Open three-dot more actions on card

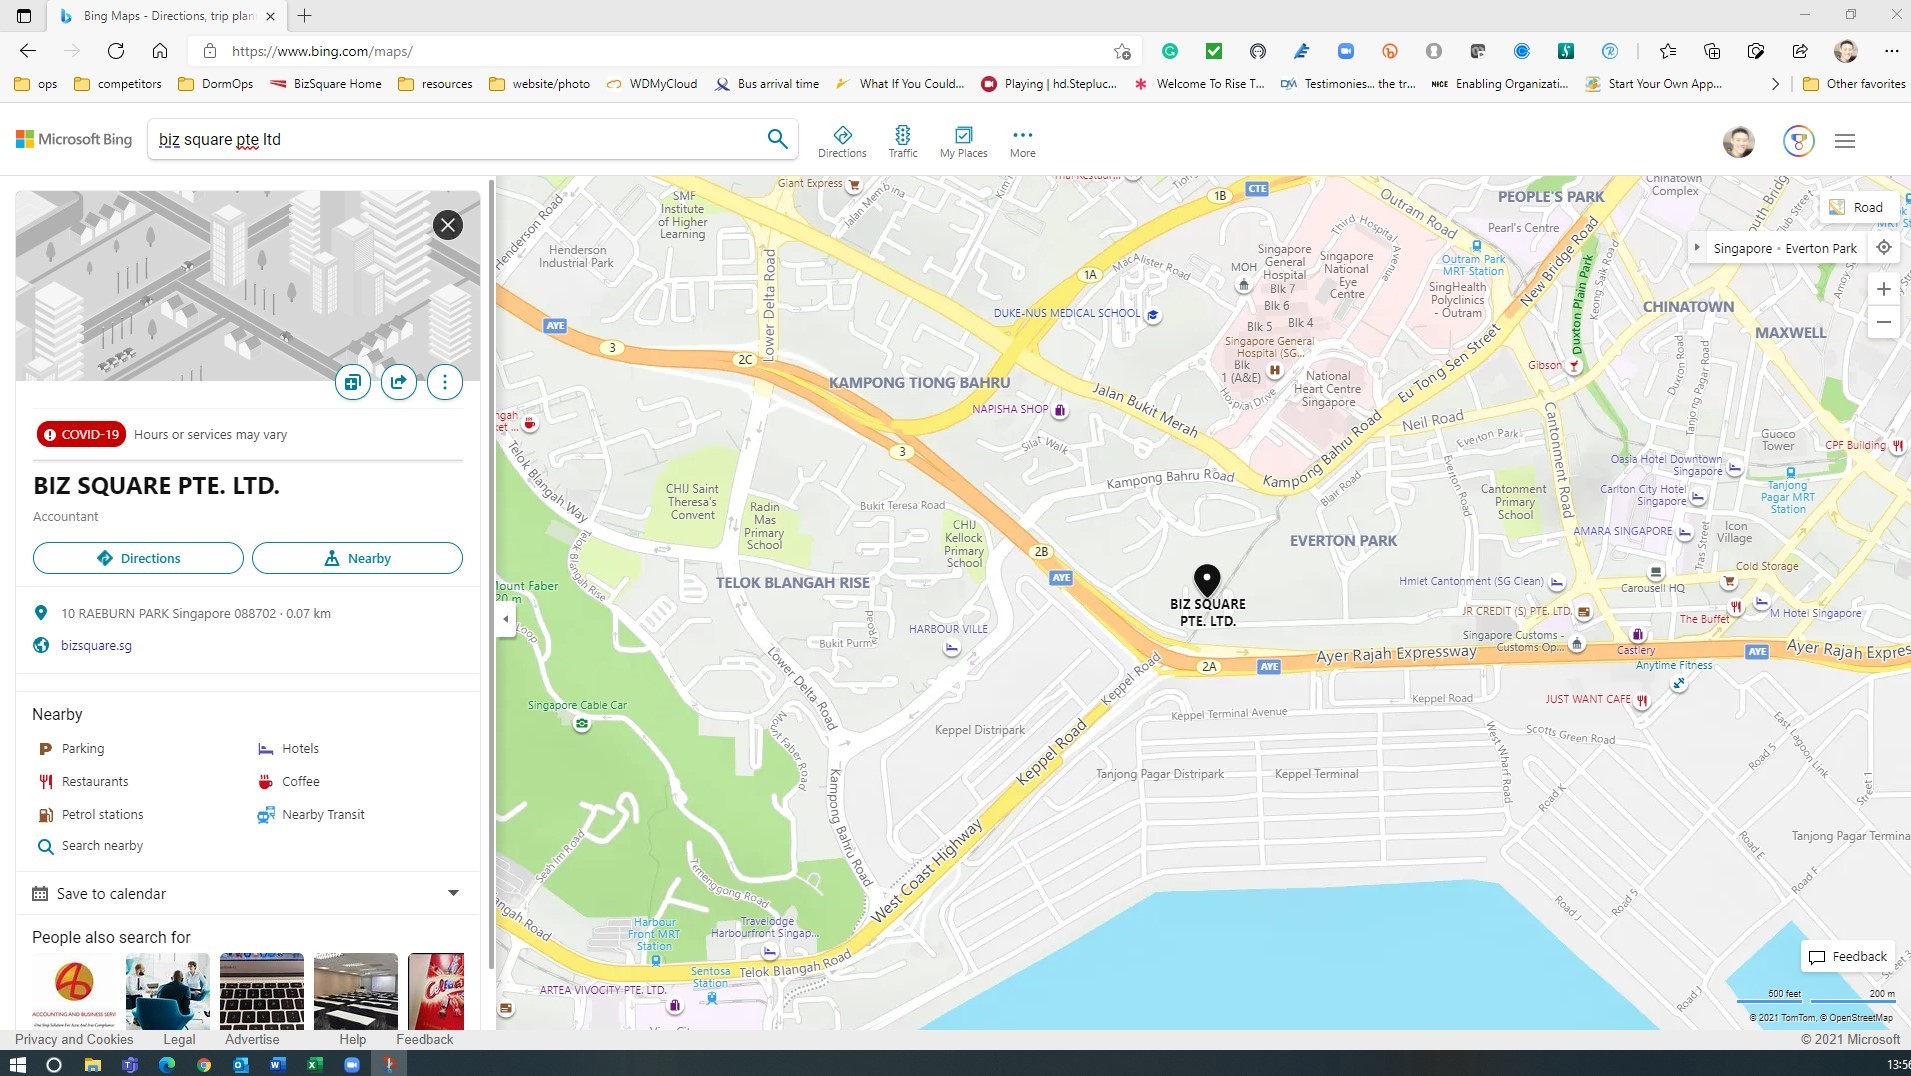(445, 382)
